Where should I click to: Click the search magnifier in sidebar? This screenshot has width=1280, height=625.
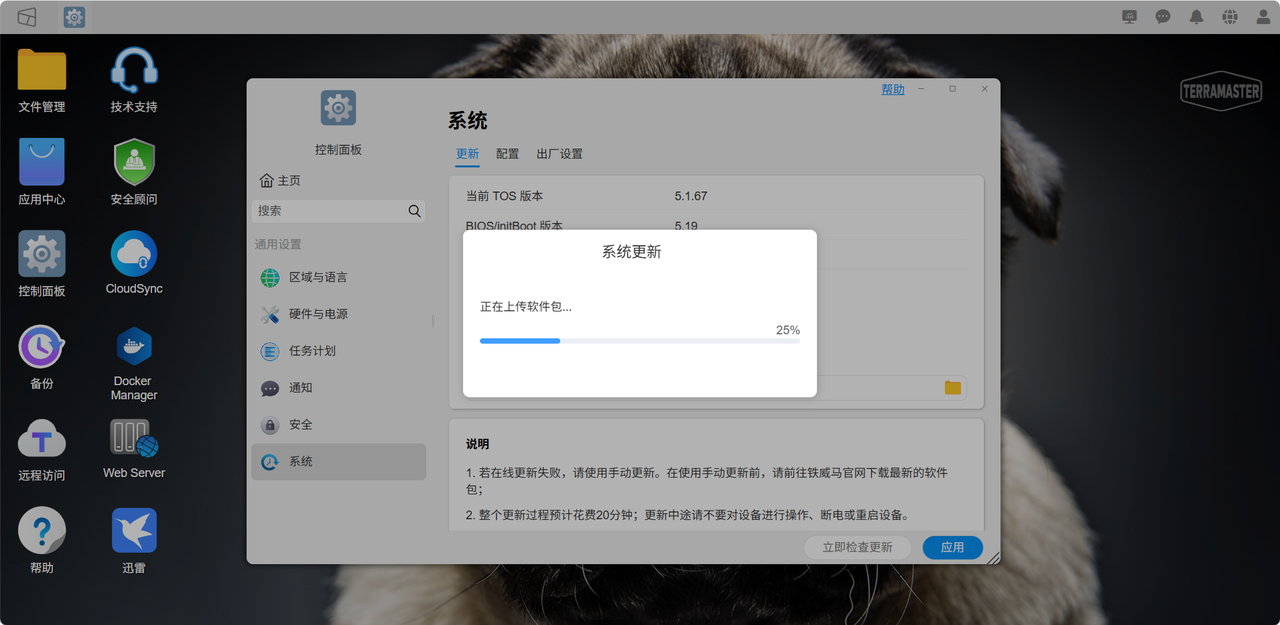414,211
